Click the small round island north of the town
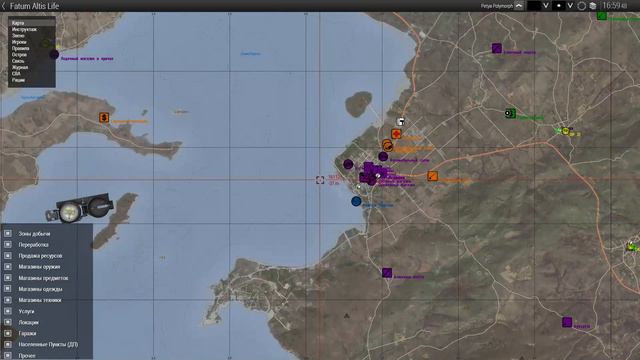Screen dimensions: 640x360 click(358, 104)
